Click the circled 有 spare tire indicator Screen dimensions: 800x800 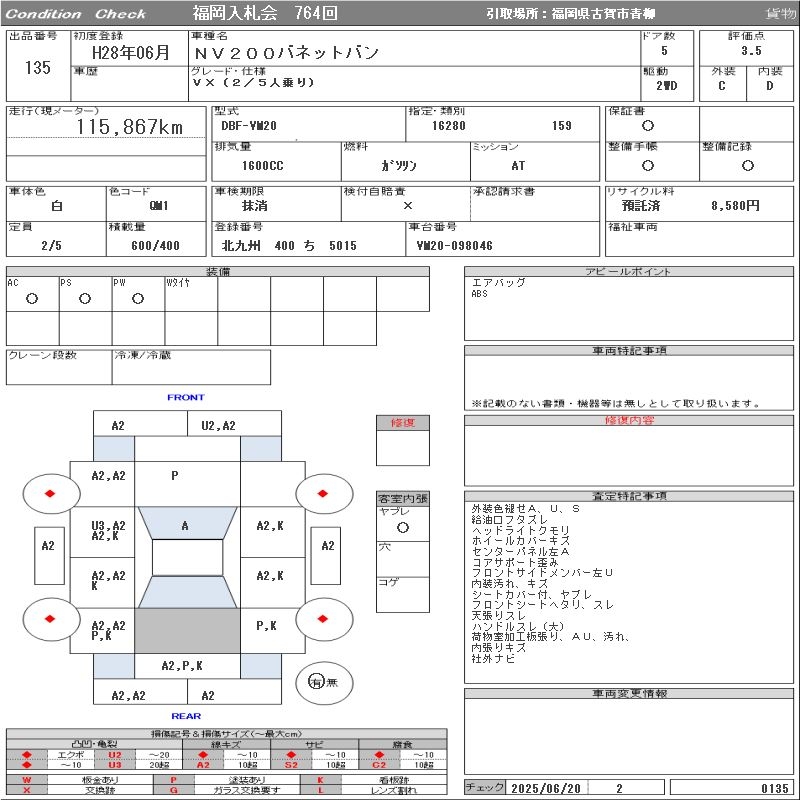316,682
